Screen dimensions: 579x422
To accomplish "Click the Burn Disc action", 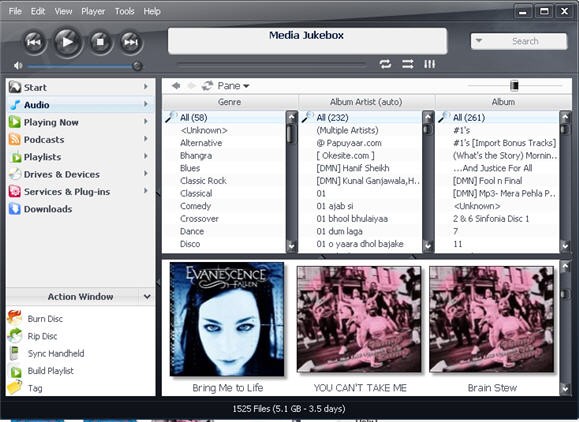I will [45, 319].
